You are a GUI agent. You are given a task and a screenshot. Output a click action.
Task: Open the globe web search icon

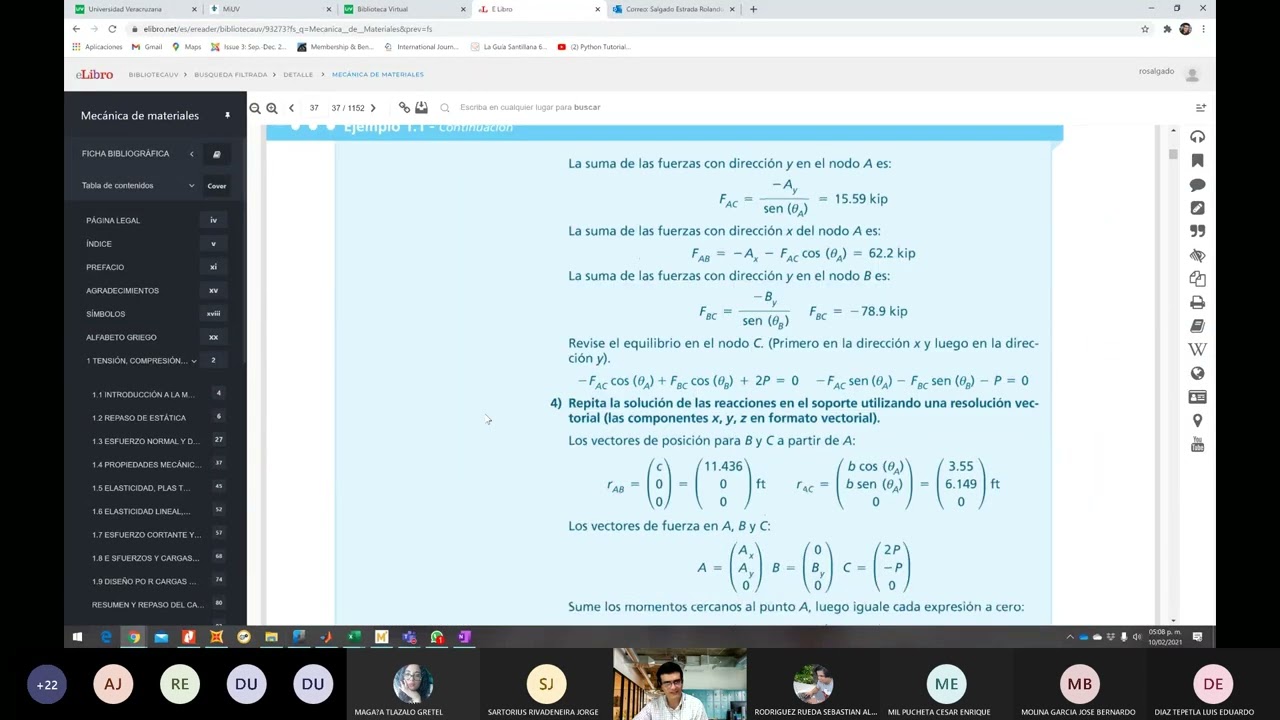coord(1197,373)
